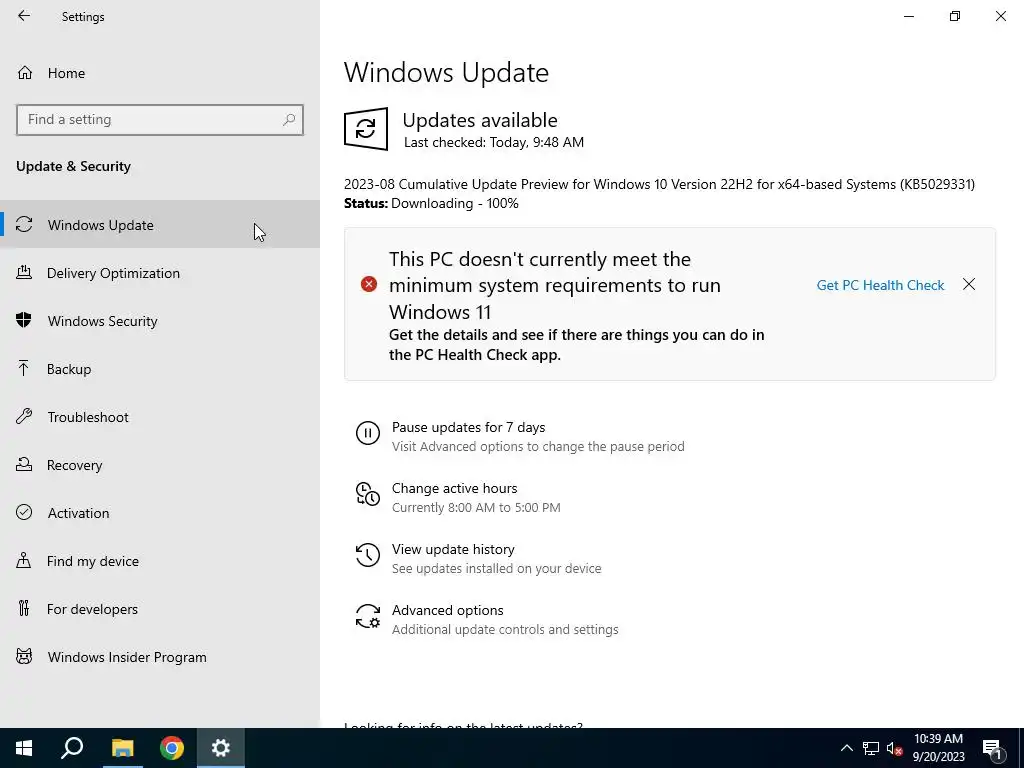Click the magnifier icon in the search box
The image size is (1024, 768).
[289, 120]
